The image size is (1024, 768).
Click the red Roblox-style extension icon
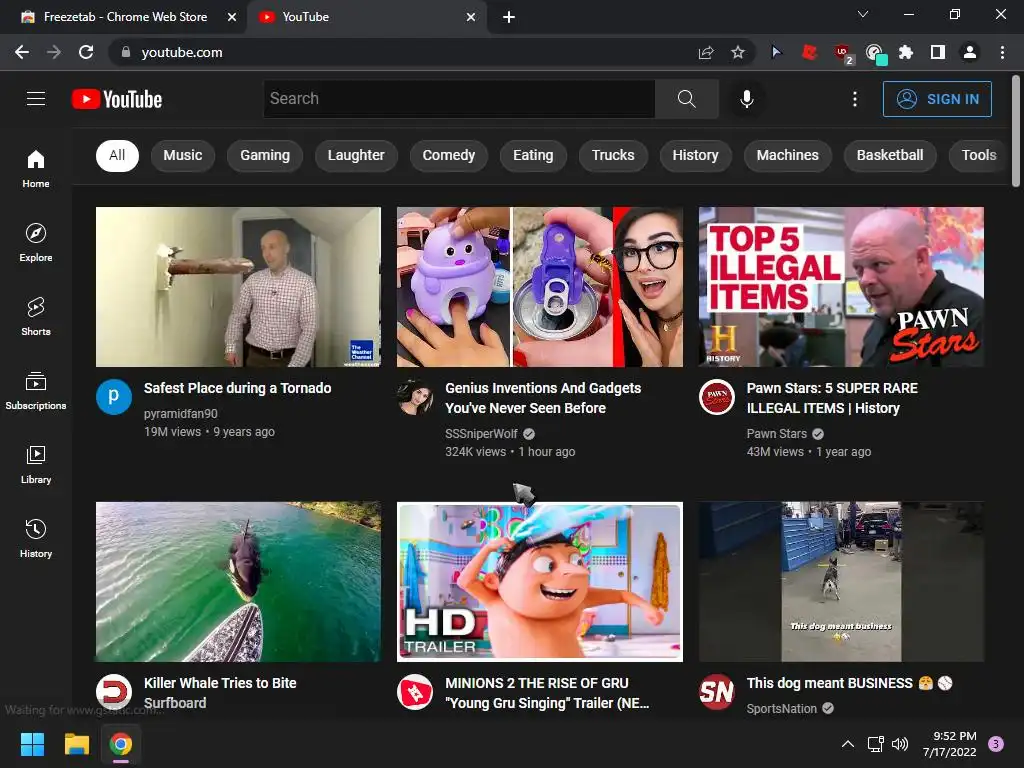(809, 52)
